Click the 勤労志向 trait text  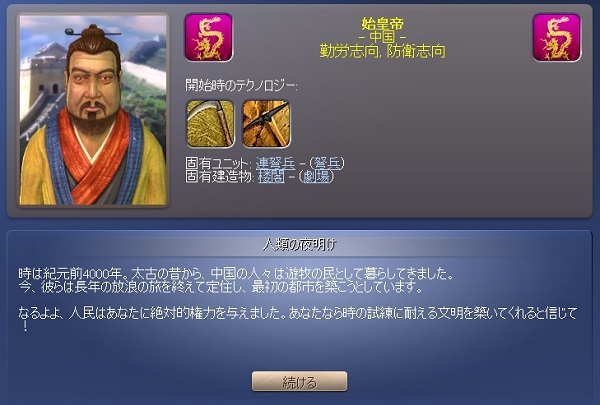(348, 51)
